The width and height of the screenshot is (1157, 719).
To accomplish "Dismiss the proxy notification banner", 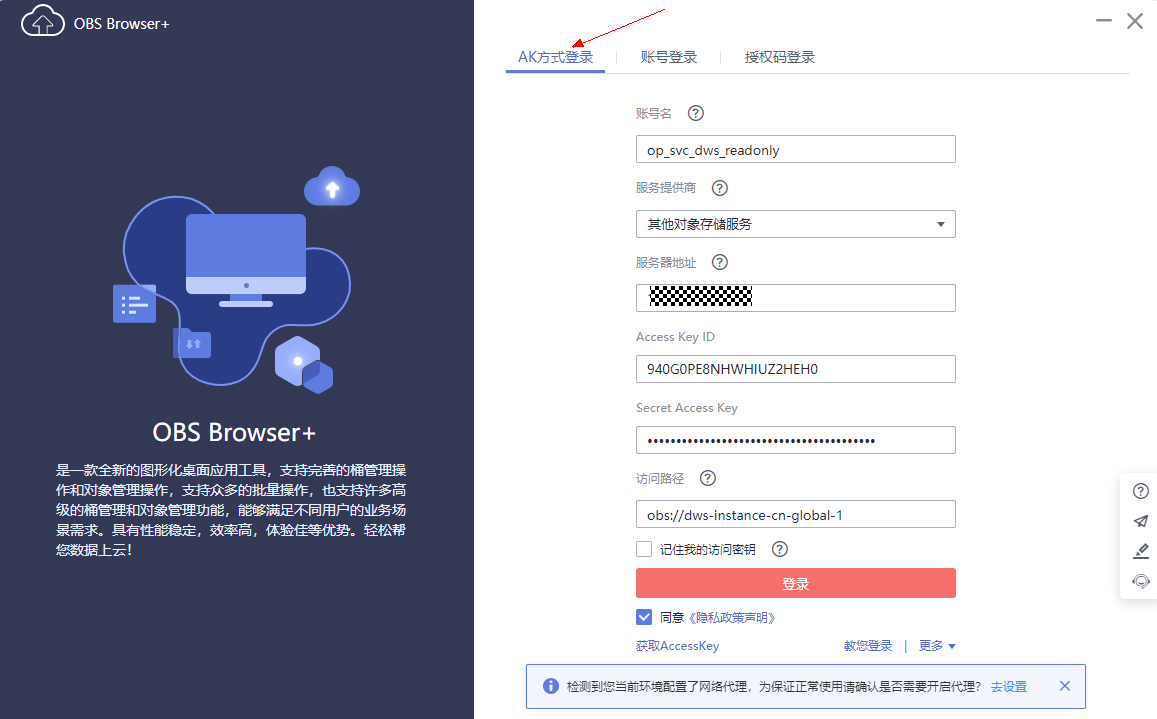I will pos(1065,686).
